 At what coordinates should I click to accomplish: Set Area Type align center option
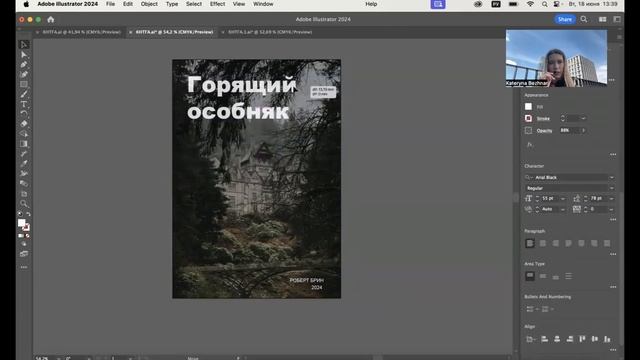(543, 276)
